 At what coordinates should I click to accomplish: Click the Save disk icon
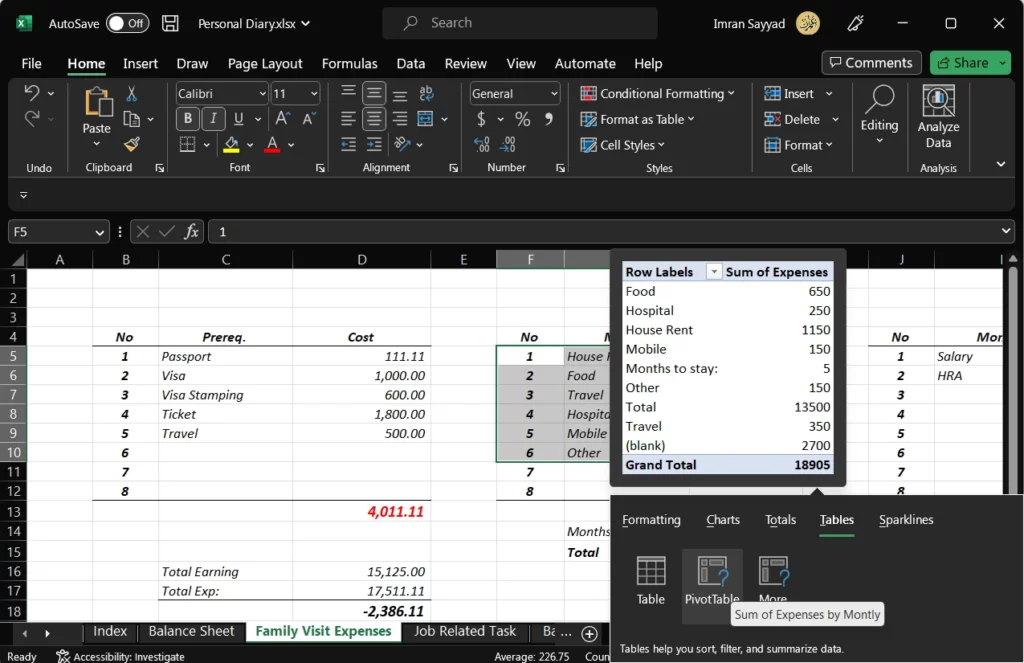click(x=171, y=23)
